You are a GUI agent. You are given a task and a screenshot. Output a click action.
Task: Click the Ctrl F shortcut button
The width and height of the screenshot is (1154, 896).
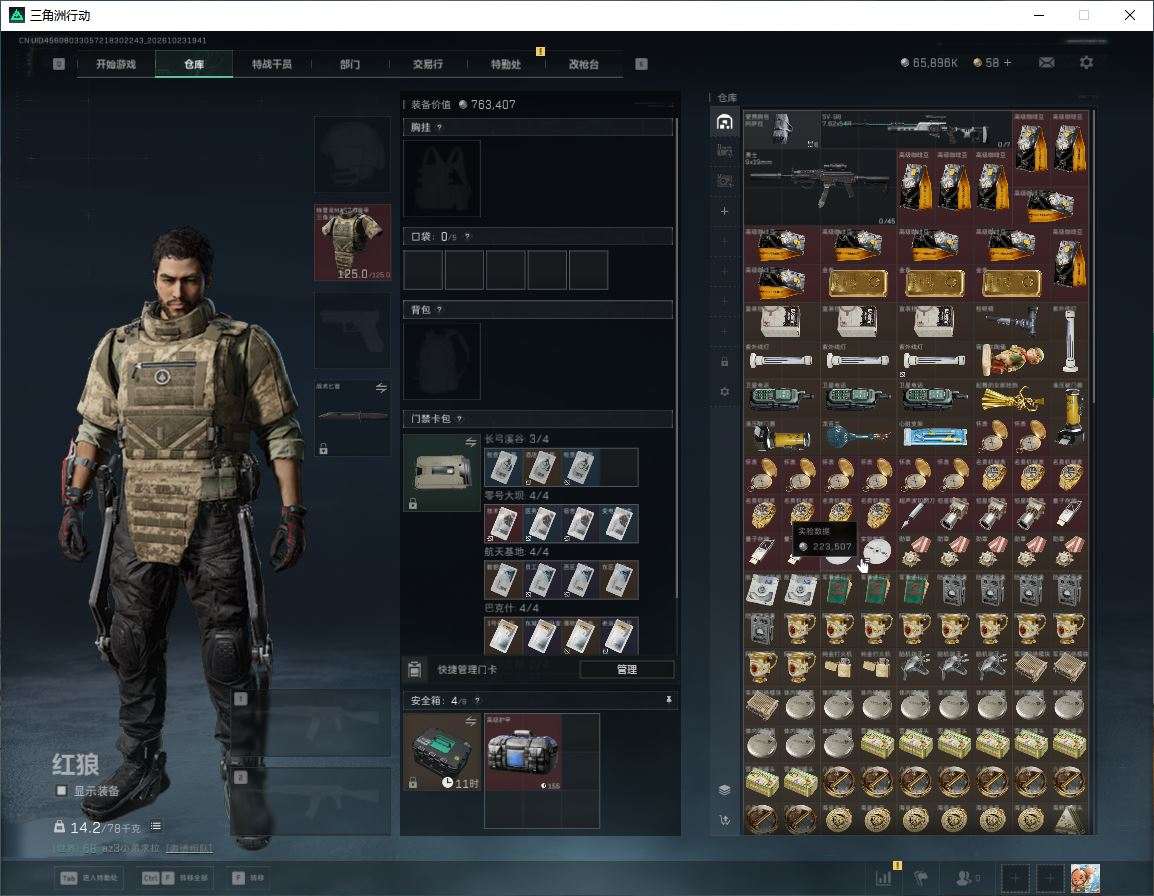[x=175, y=878]
